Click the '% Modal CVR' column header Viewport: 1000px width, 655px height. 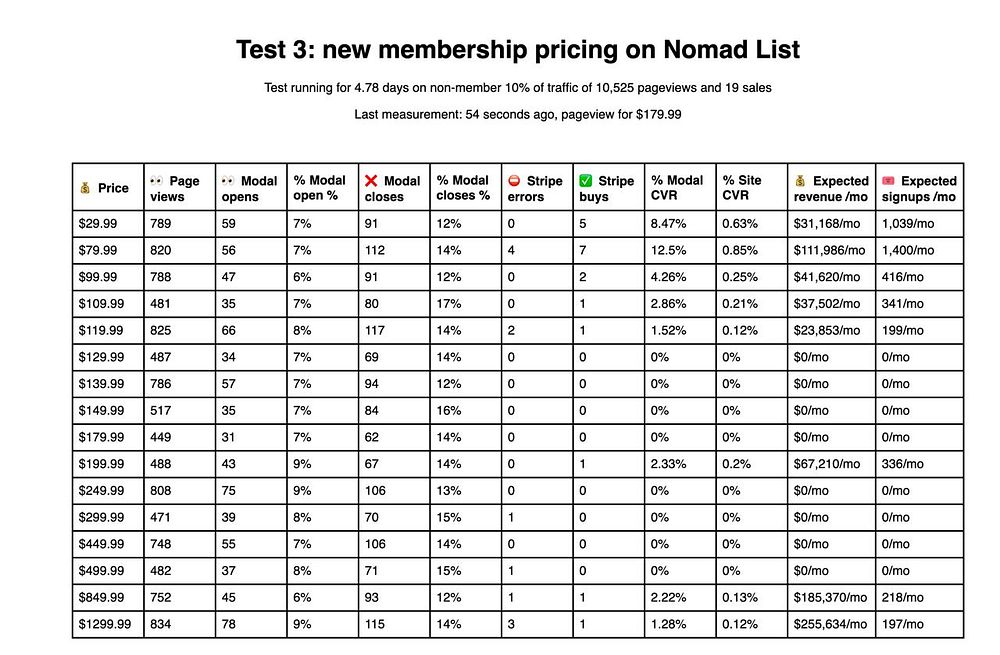point(677,188)
